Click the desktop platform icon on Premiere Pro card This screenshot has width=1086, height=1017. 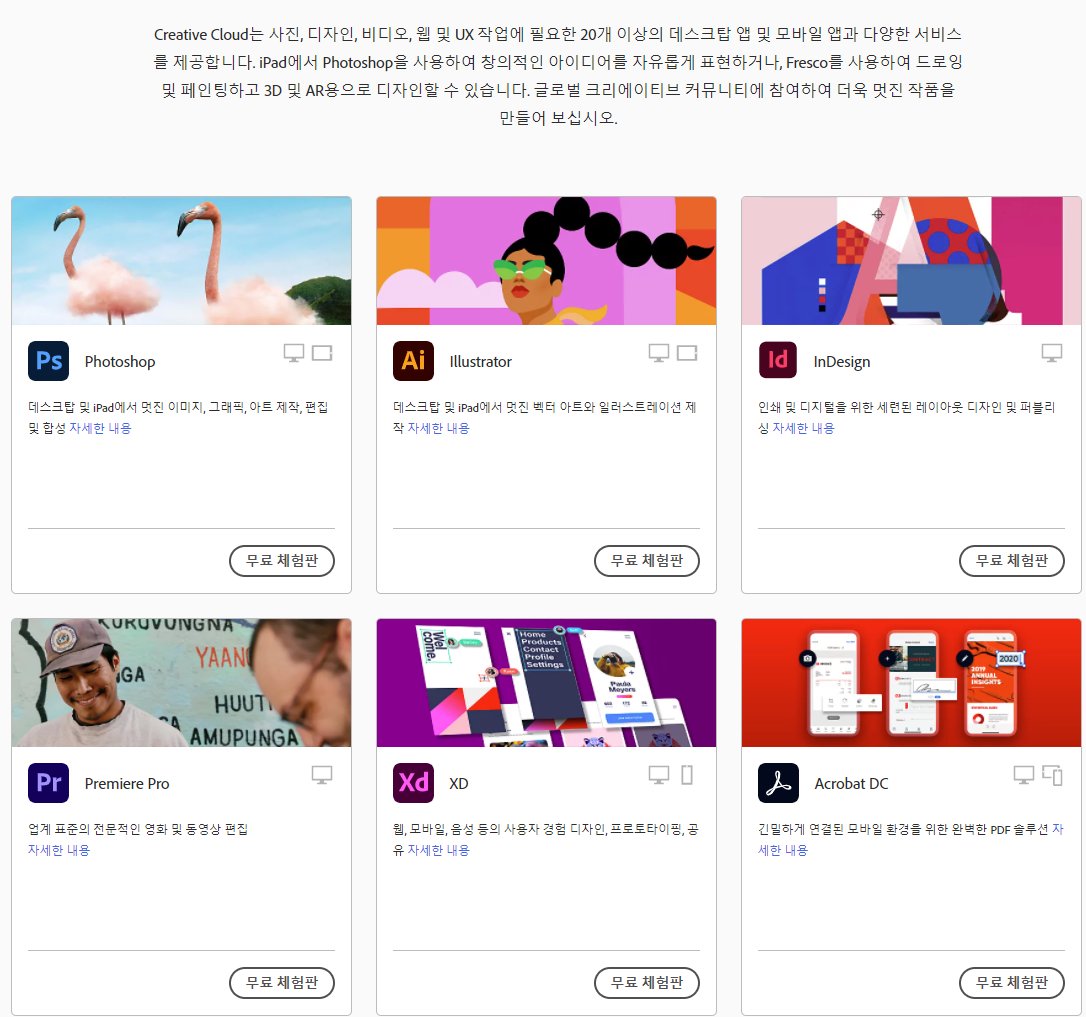(x=322, y=775)
